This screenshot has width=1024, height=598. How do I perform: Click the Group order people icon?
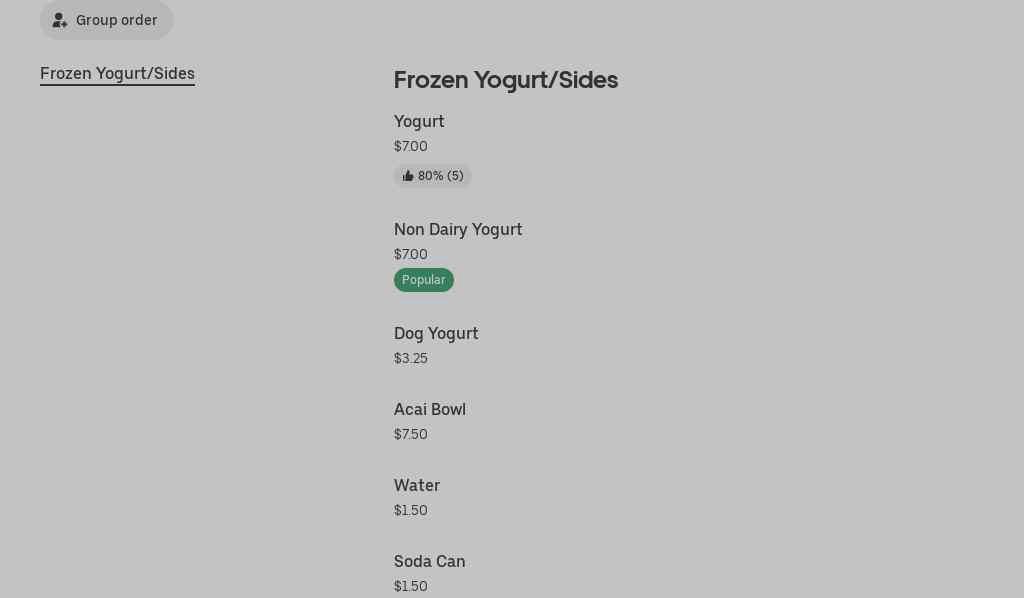click(x=60, y=20)
